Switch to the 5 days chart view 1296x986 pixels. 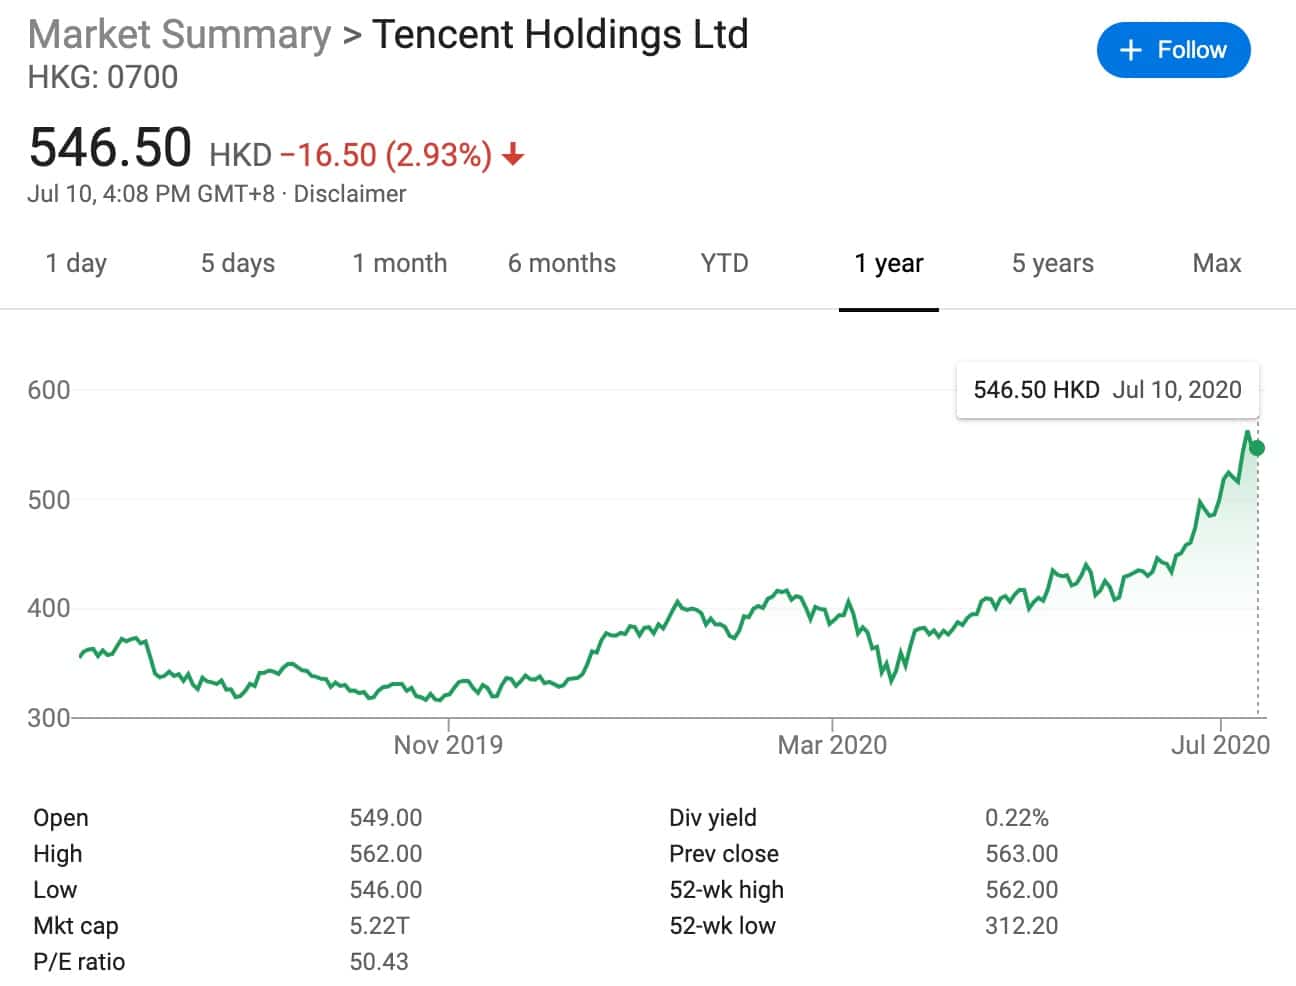pyautogui.click(x=237, y=263)
